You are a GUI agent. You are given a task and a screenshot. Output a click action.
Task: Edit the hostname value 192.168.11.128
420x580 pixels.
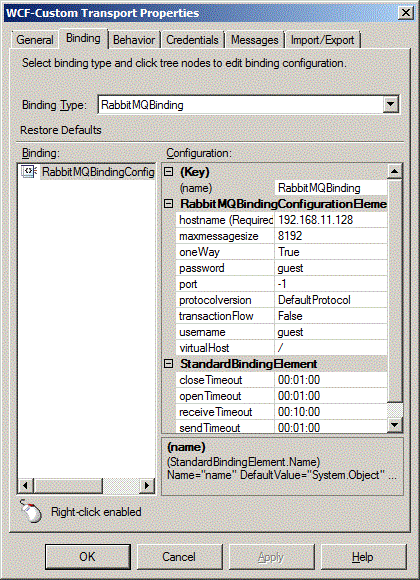tap(331, 220)
